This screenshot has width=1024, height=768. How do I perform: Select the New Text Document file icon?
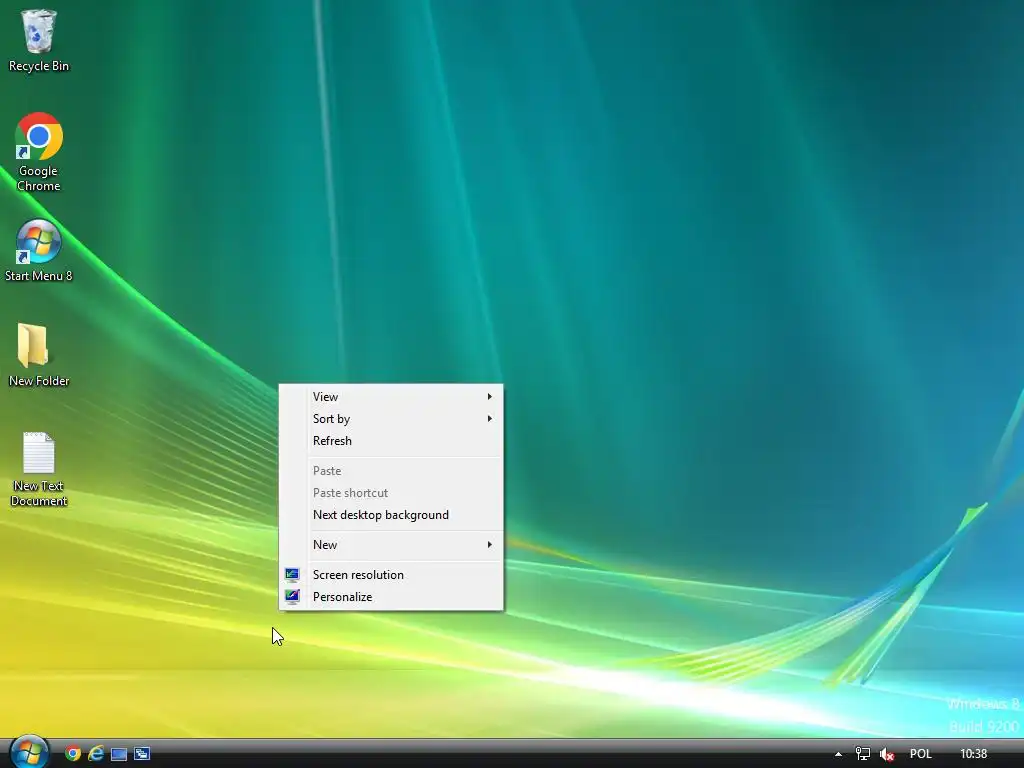tap(39, 468)
